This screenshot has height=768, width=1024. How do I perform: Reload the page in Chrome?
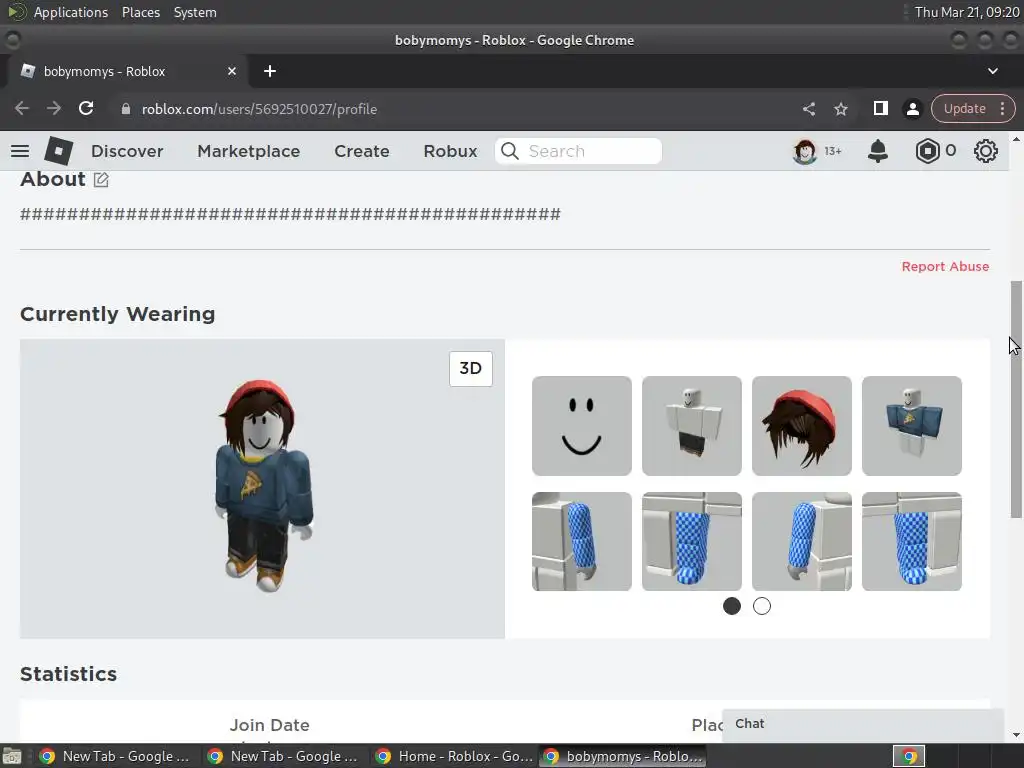pos(86,108)
